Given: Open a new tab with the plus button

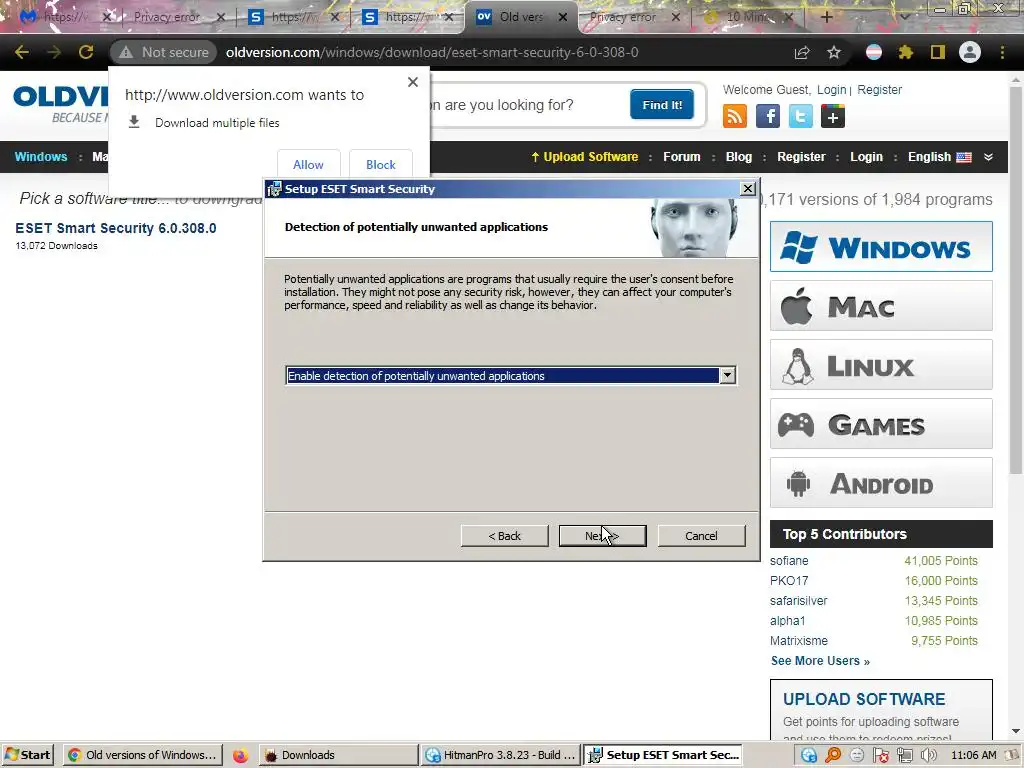Looking at the screenshot, I should (x=826, y=17).
